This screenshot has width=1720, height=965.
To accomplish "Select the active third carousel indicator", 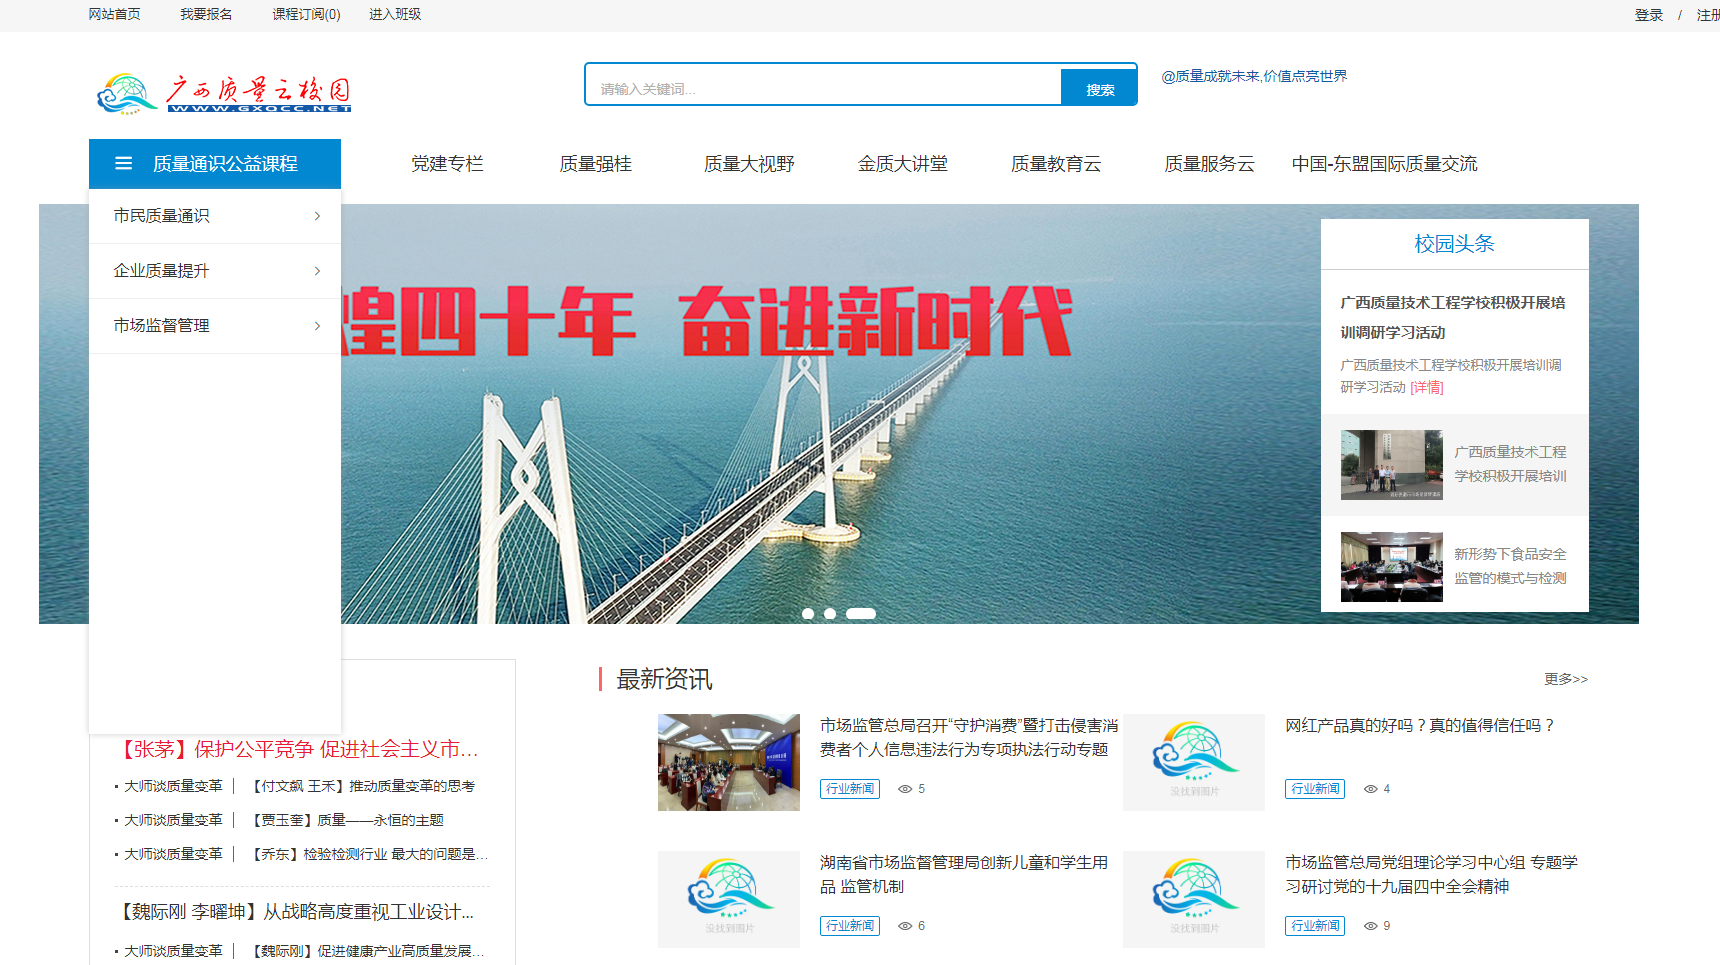I will click(x=861, y=614).
